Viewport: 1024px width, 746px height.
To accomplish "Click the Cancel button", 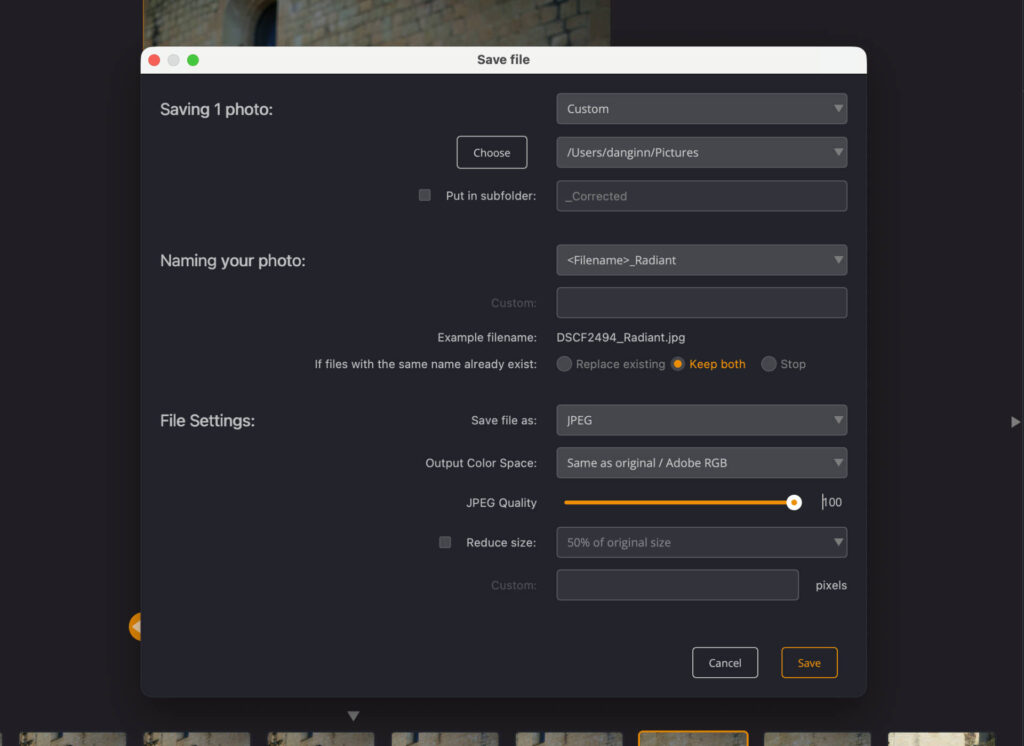I will 725,662.
